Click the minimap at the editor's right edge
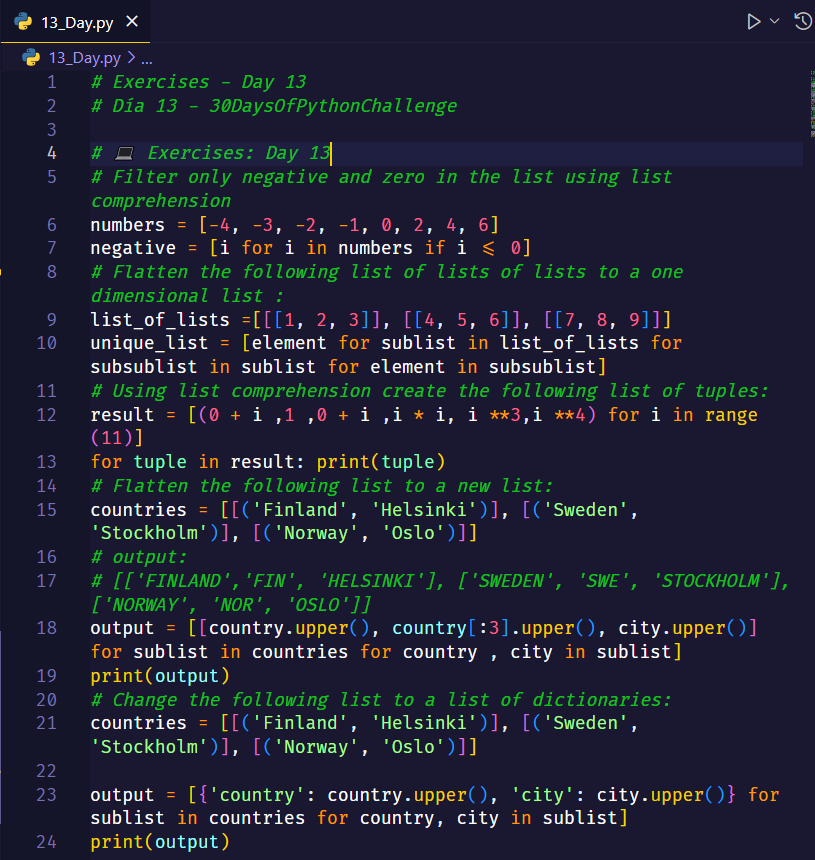Image resolution: width=815 pixels, height=860 pixels. pyautogui.click(x=812, y=104)
